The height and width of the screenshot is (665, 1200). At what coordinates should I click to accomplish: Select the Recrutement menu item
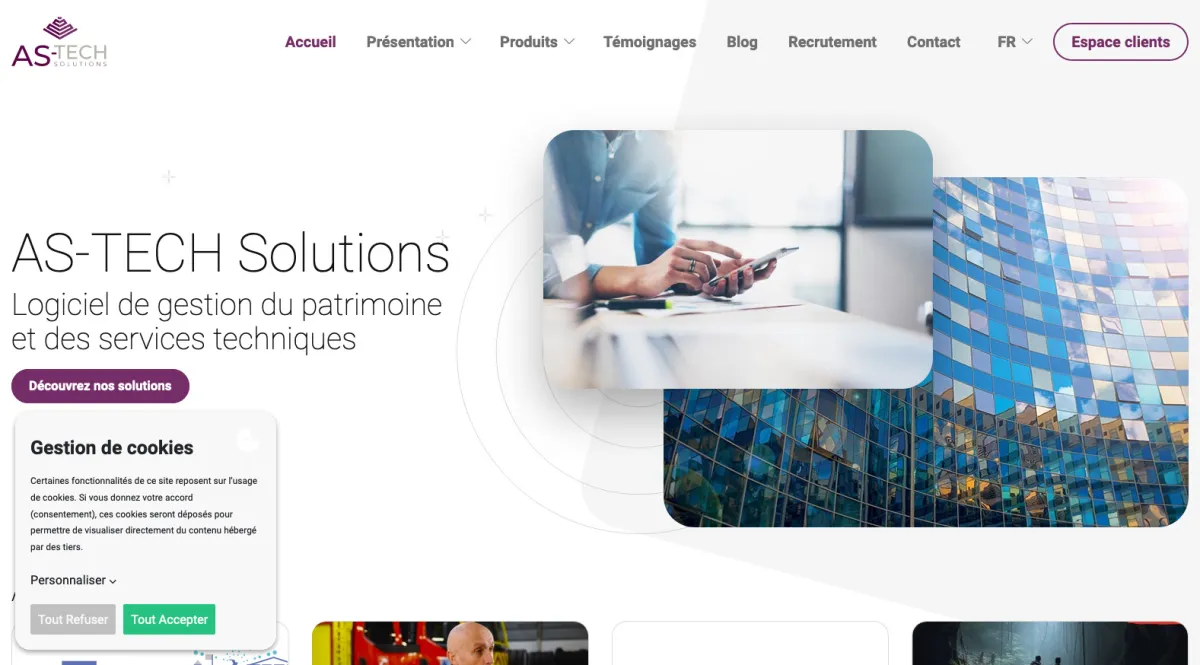click(832, 42)
